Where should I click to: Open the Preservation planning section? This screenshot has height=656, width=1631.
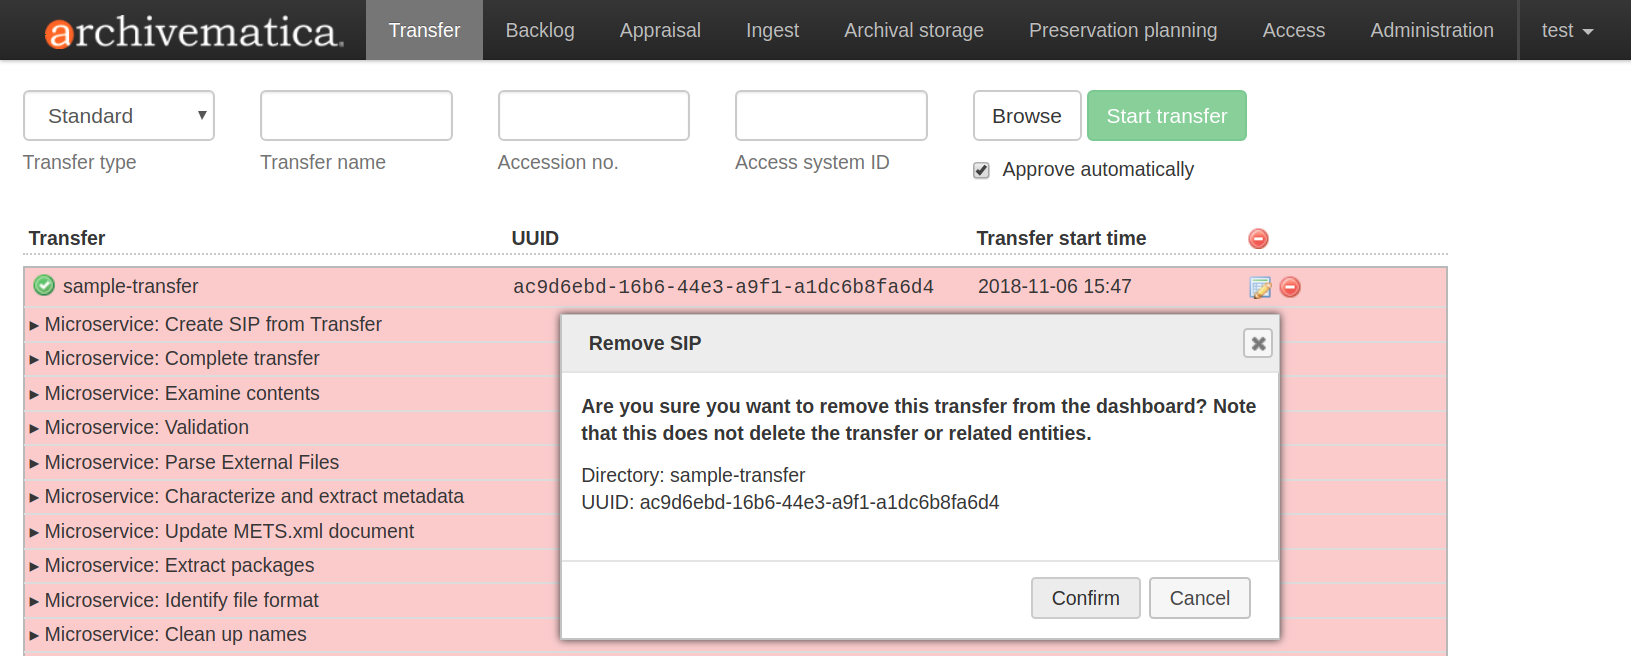[1122, 30]
